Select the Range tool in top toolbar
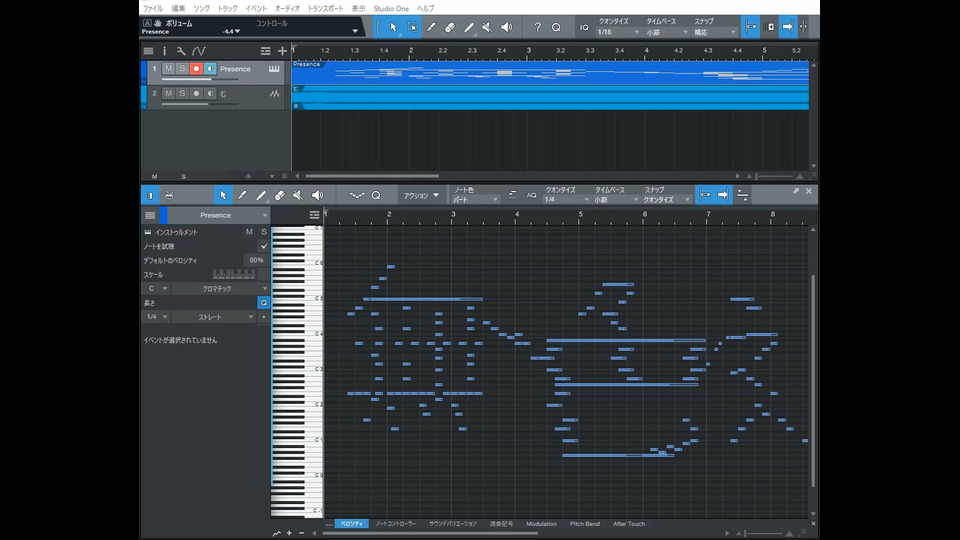The width and height of the screenshot is (960, 540). tap(413, 27)
